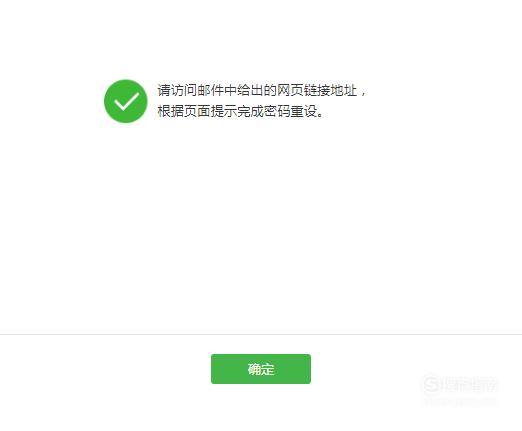Click the words 页面提示 in the second line
The height and width of the screenshot is (431, 522).
(210, 111)
